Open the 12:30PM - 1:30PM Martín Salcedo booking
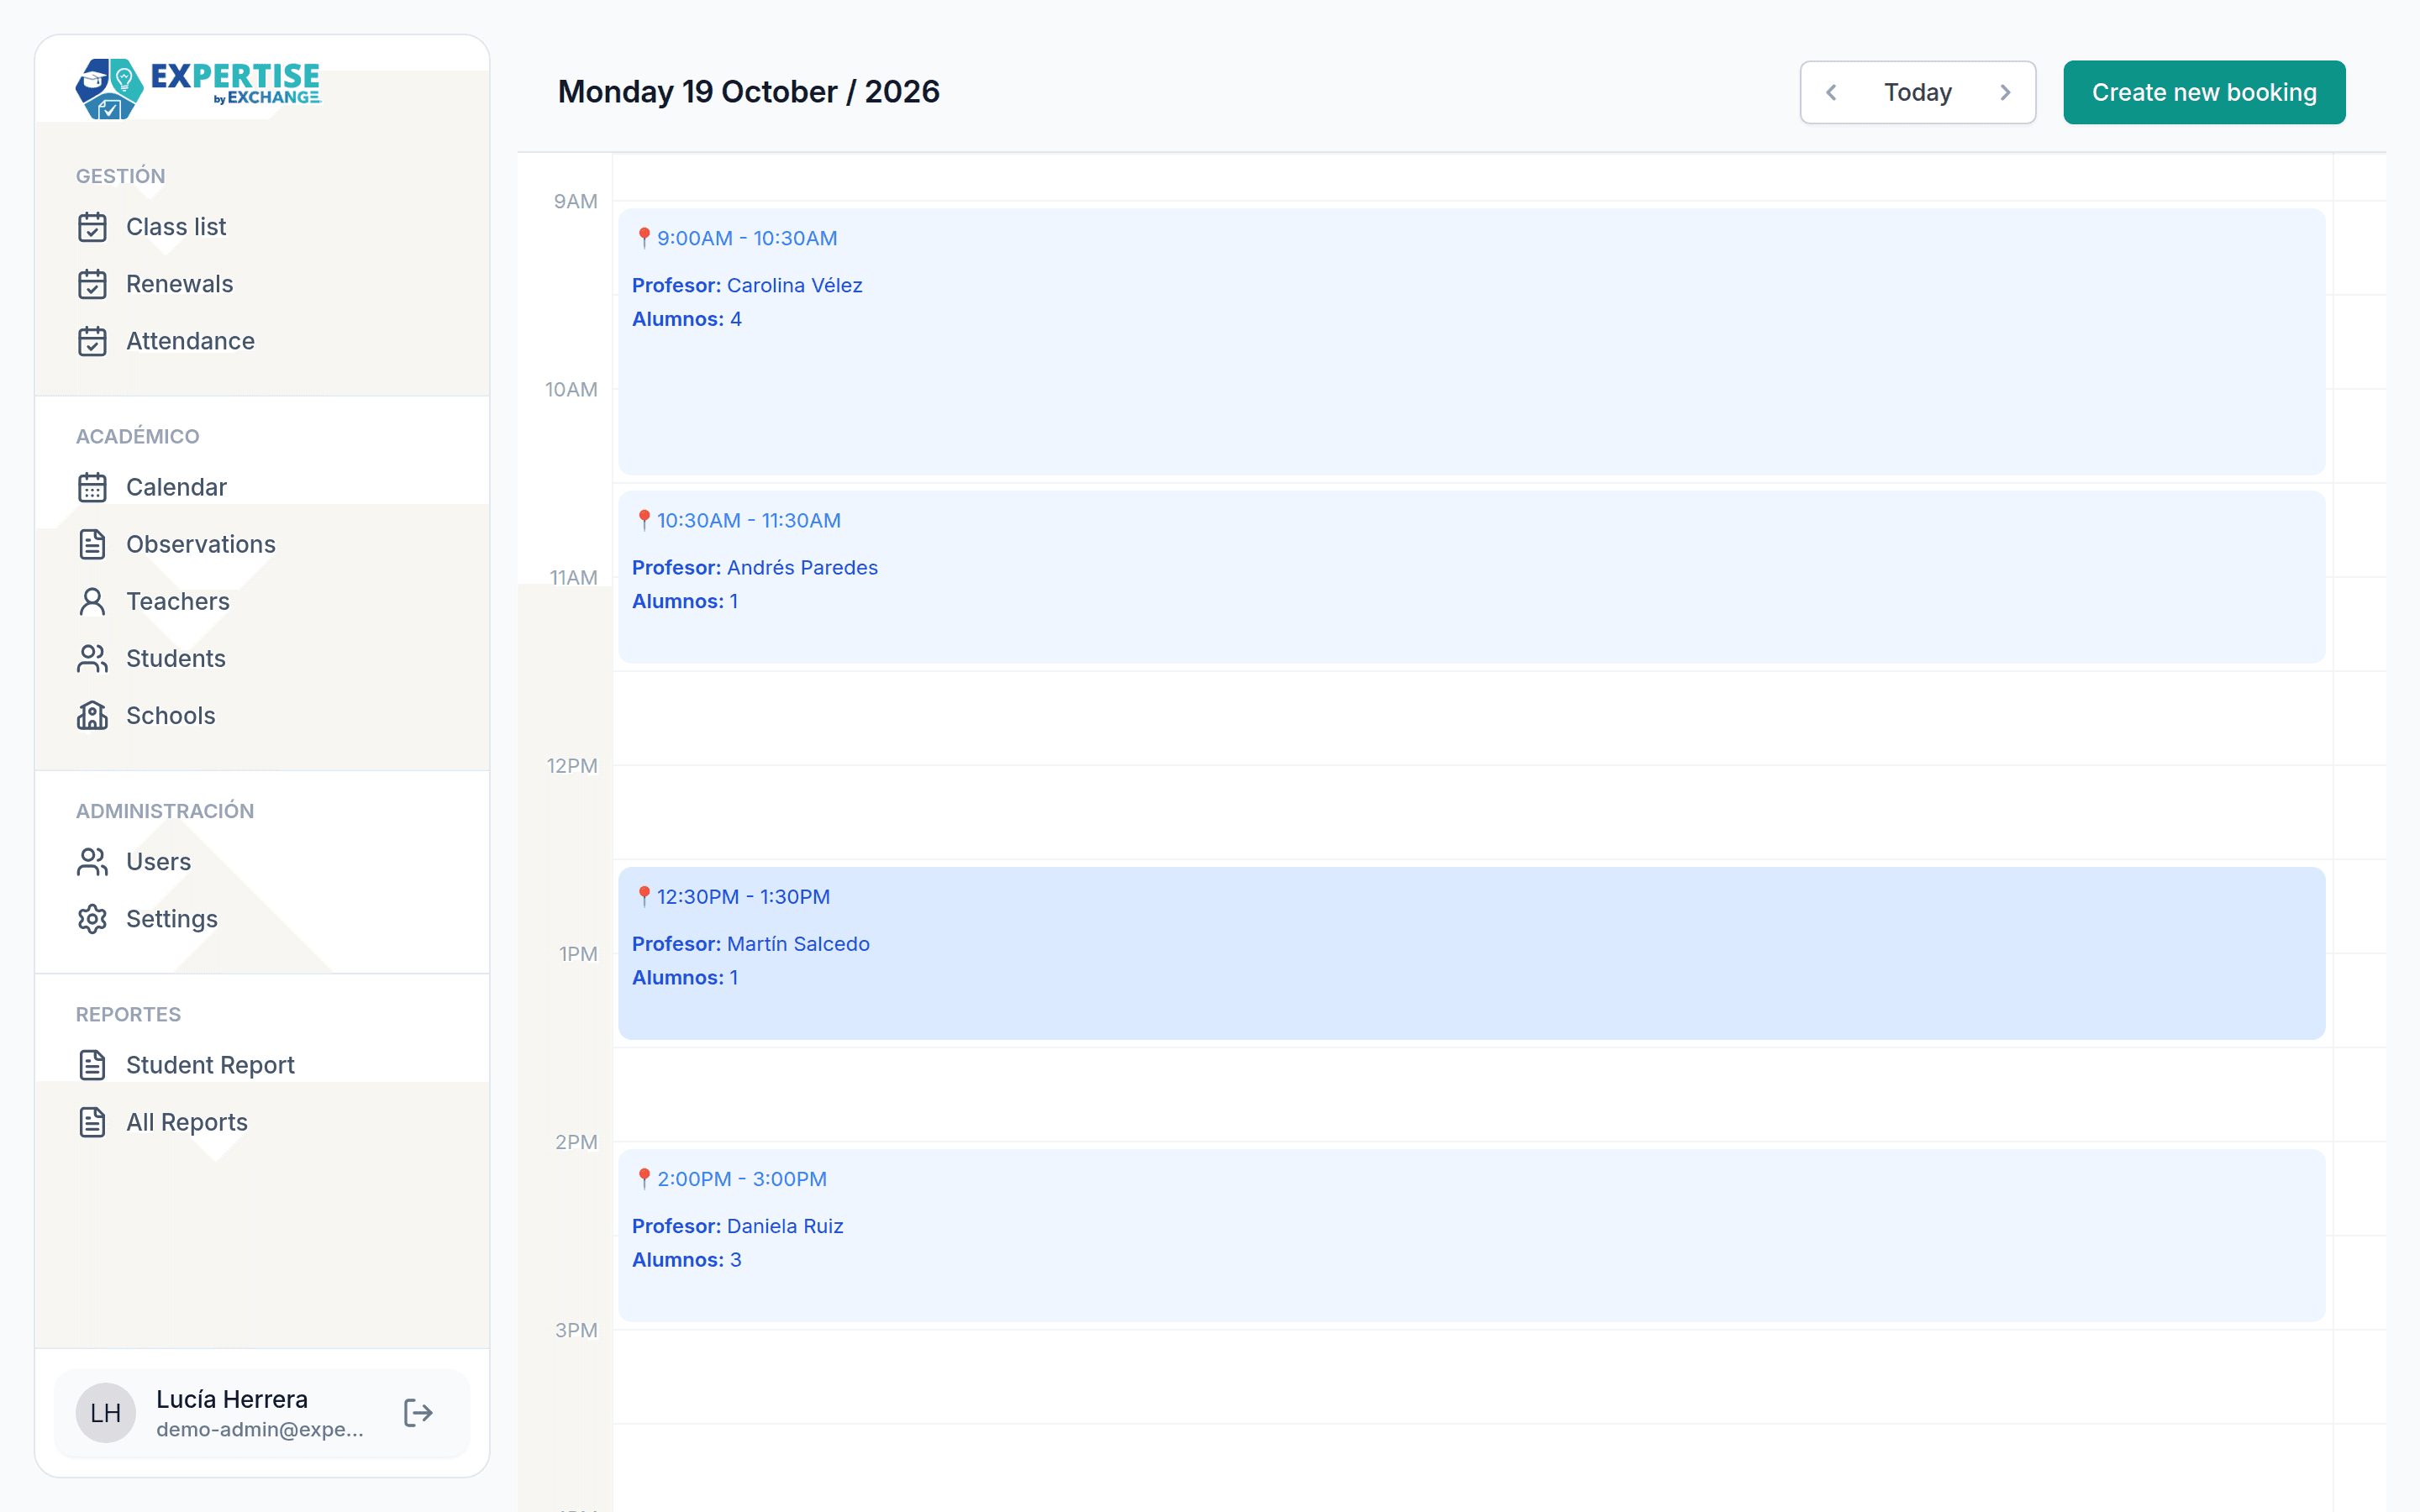The width and height of the screenshot is (2420, 1512). tap(1471, 953)
